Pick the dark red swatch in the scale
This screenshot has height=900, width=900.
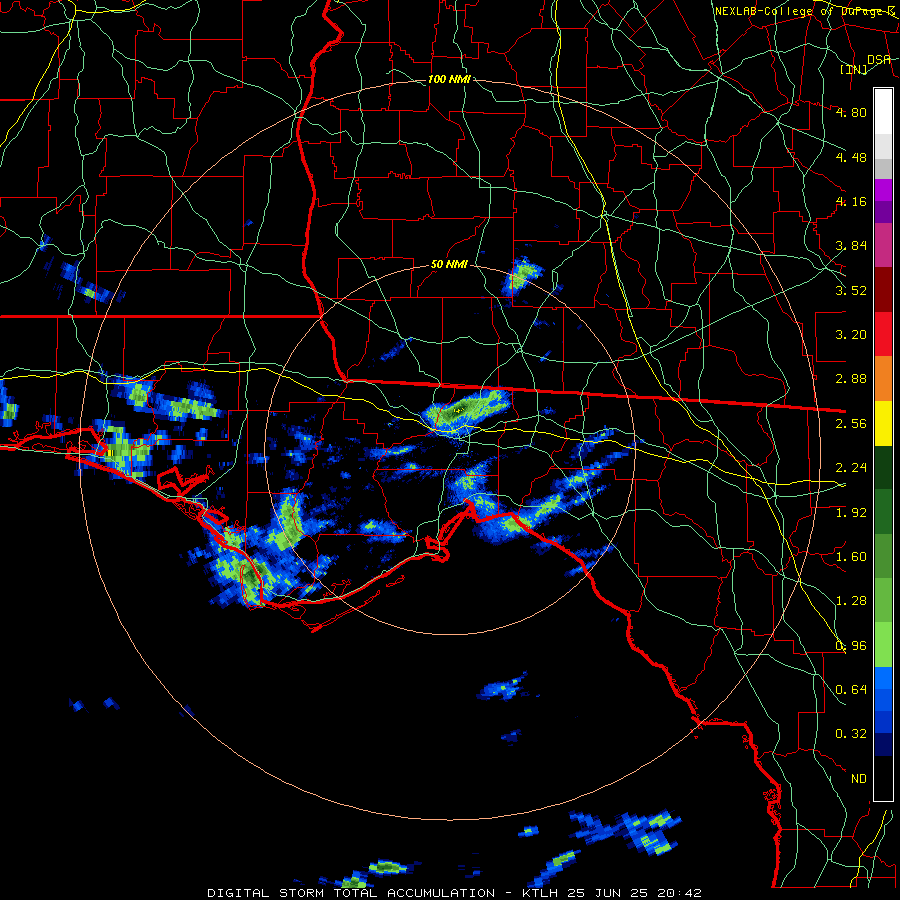click(x=883, y=290)
